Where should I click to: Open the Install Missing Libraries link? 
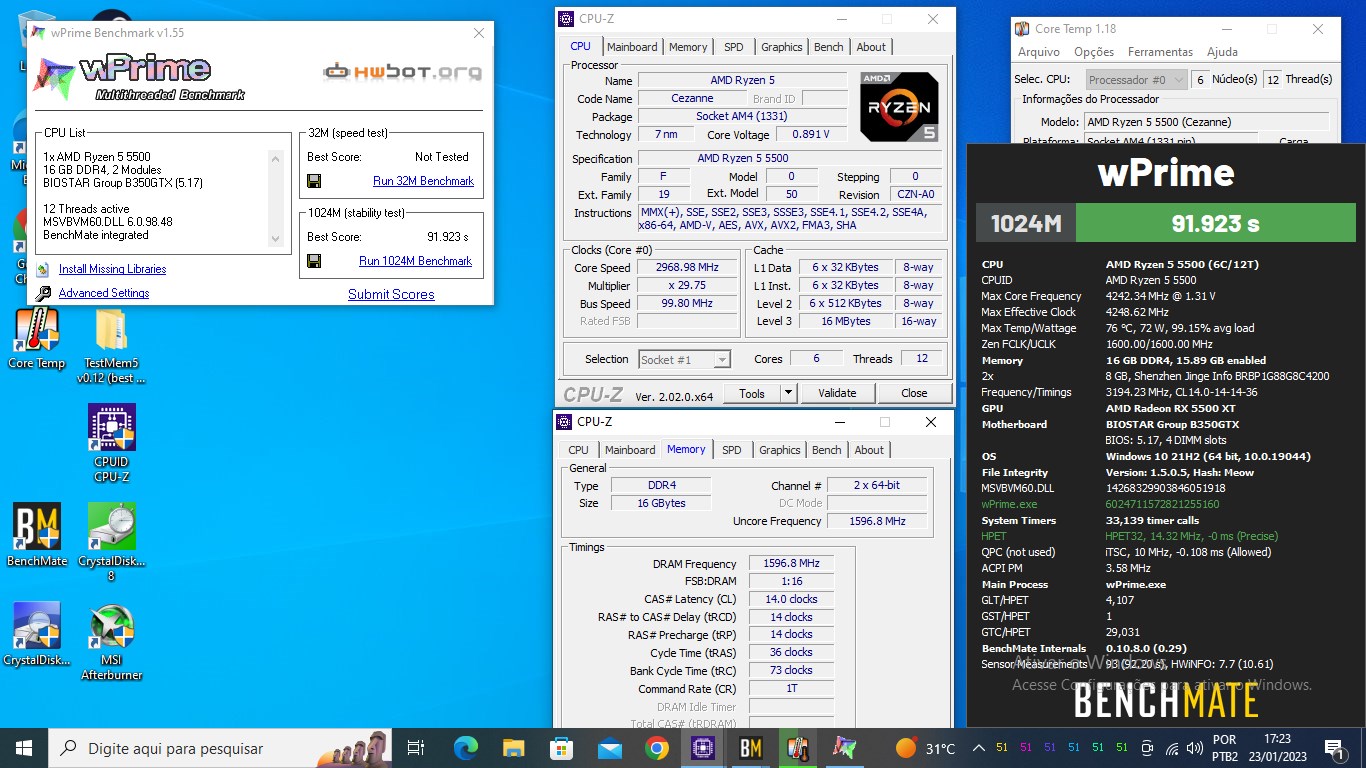112,269
